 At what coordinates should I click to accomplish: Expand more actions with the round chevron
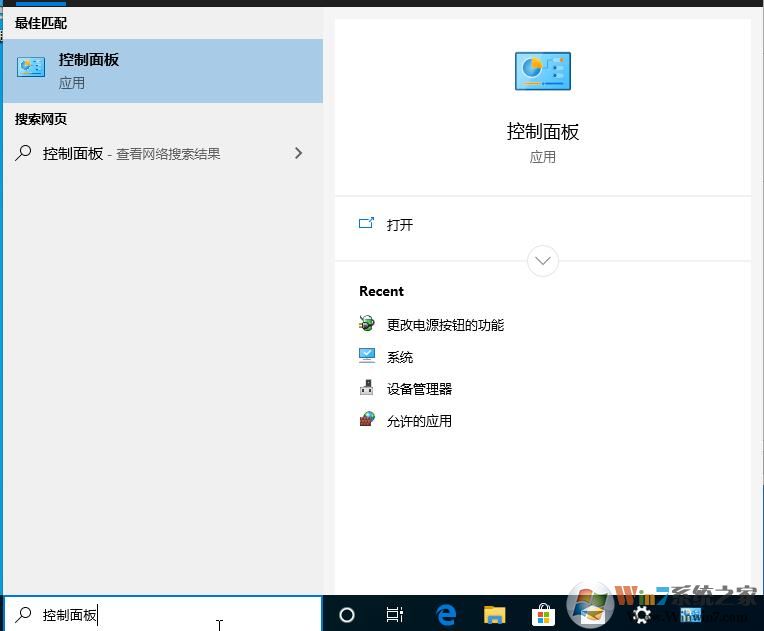(x=543, y=261)
